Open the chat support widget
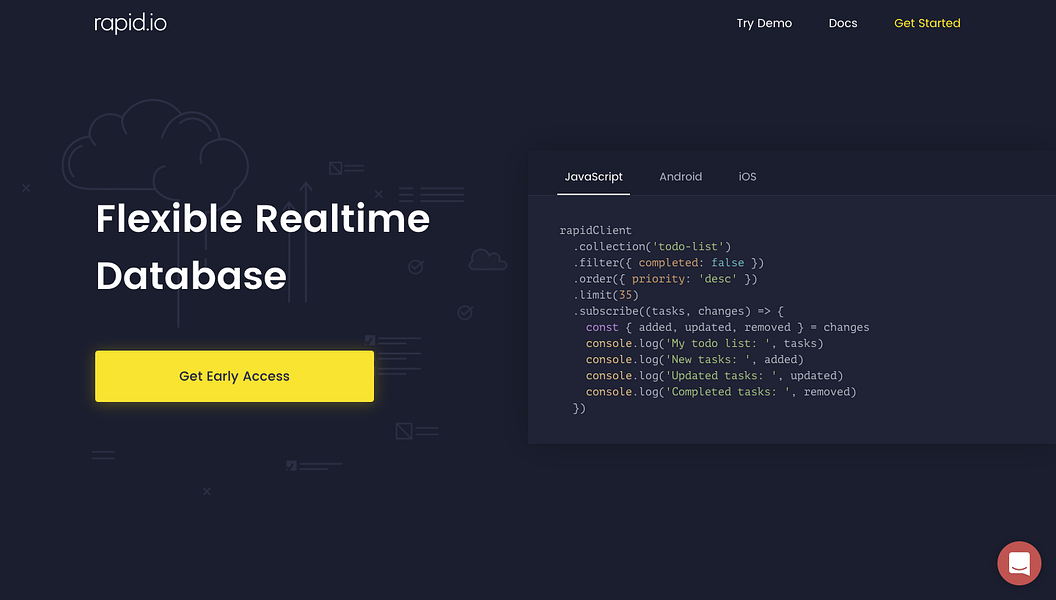Screen dimensions: 1056x600 (x=1019, y=563)
